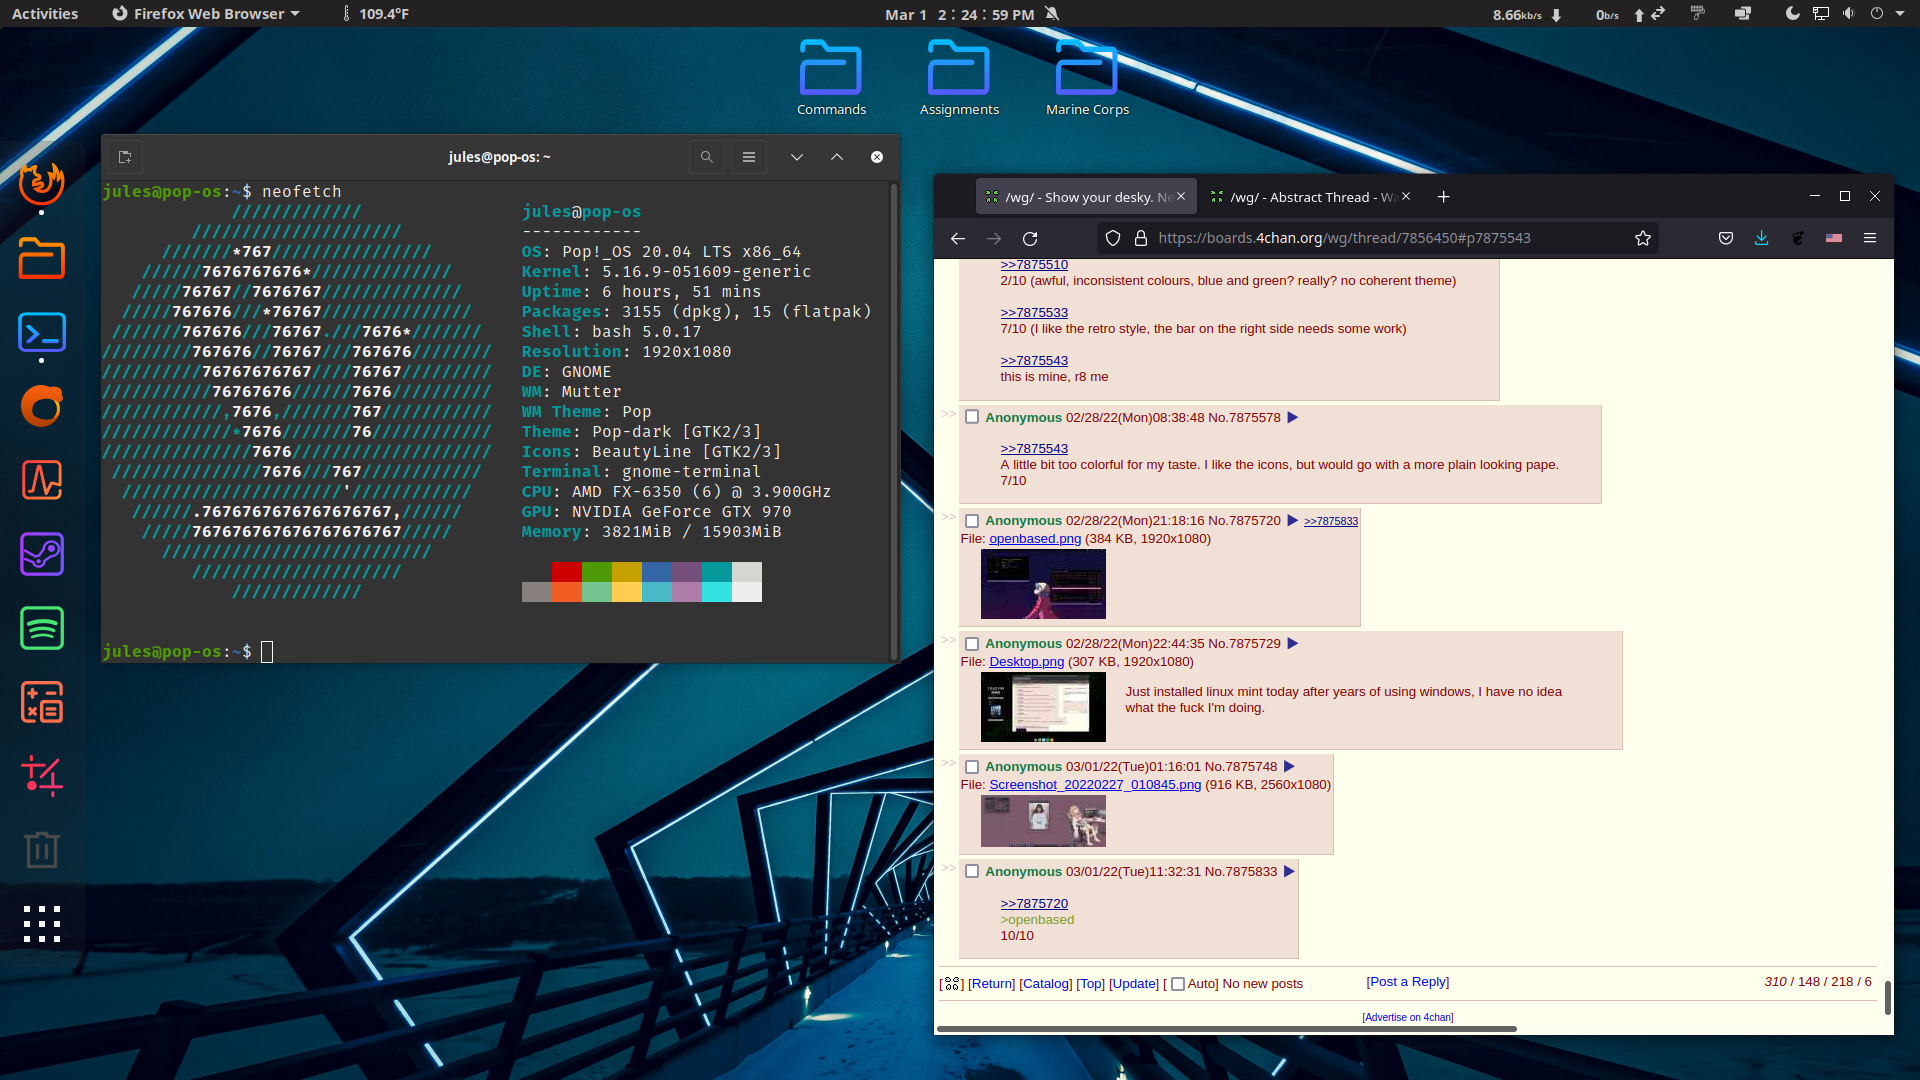Click the Post a Reply link

pyautogui.click(x=1407, y=982)
